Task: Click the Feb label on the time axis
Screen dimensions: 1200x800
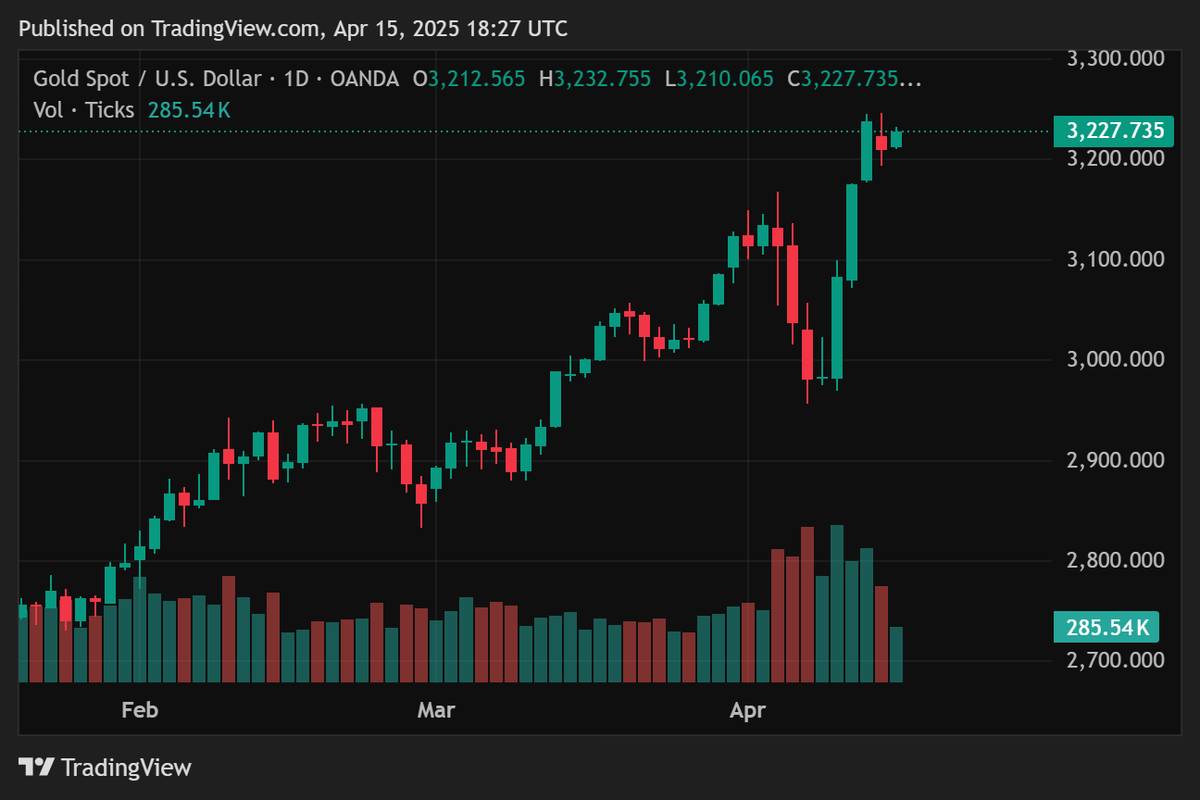Action: tap(139, 710)
